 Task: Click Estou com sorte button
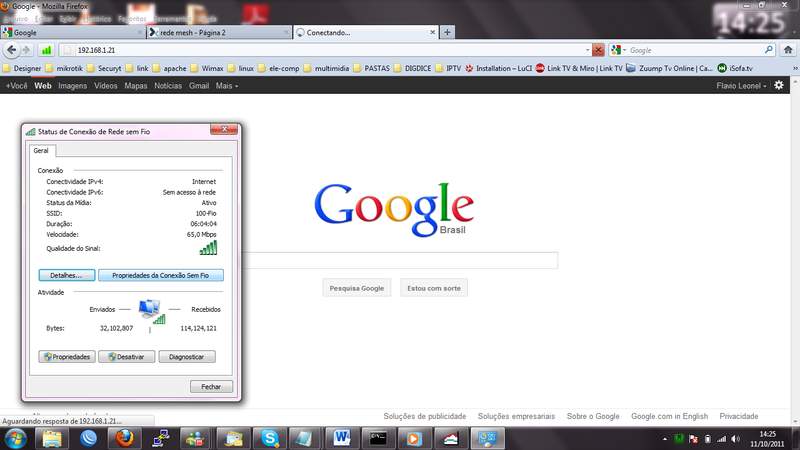434,288
